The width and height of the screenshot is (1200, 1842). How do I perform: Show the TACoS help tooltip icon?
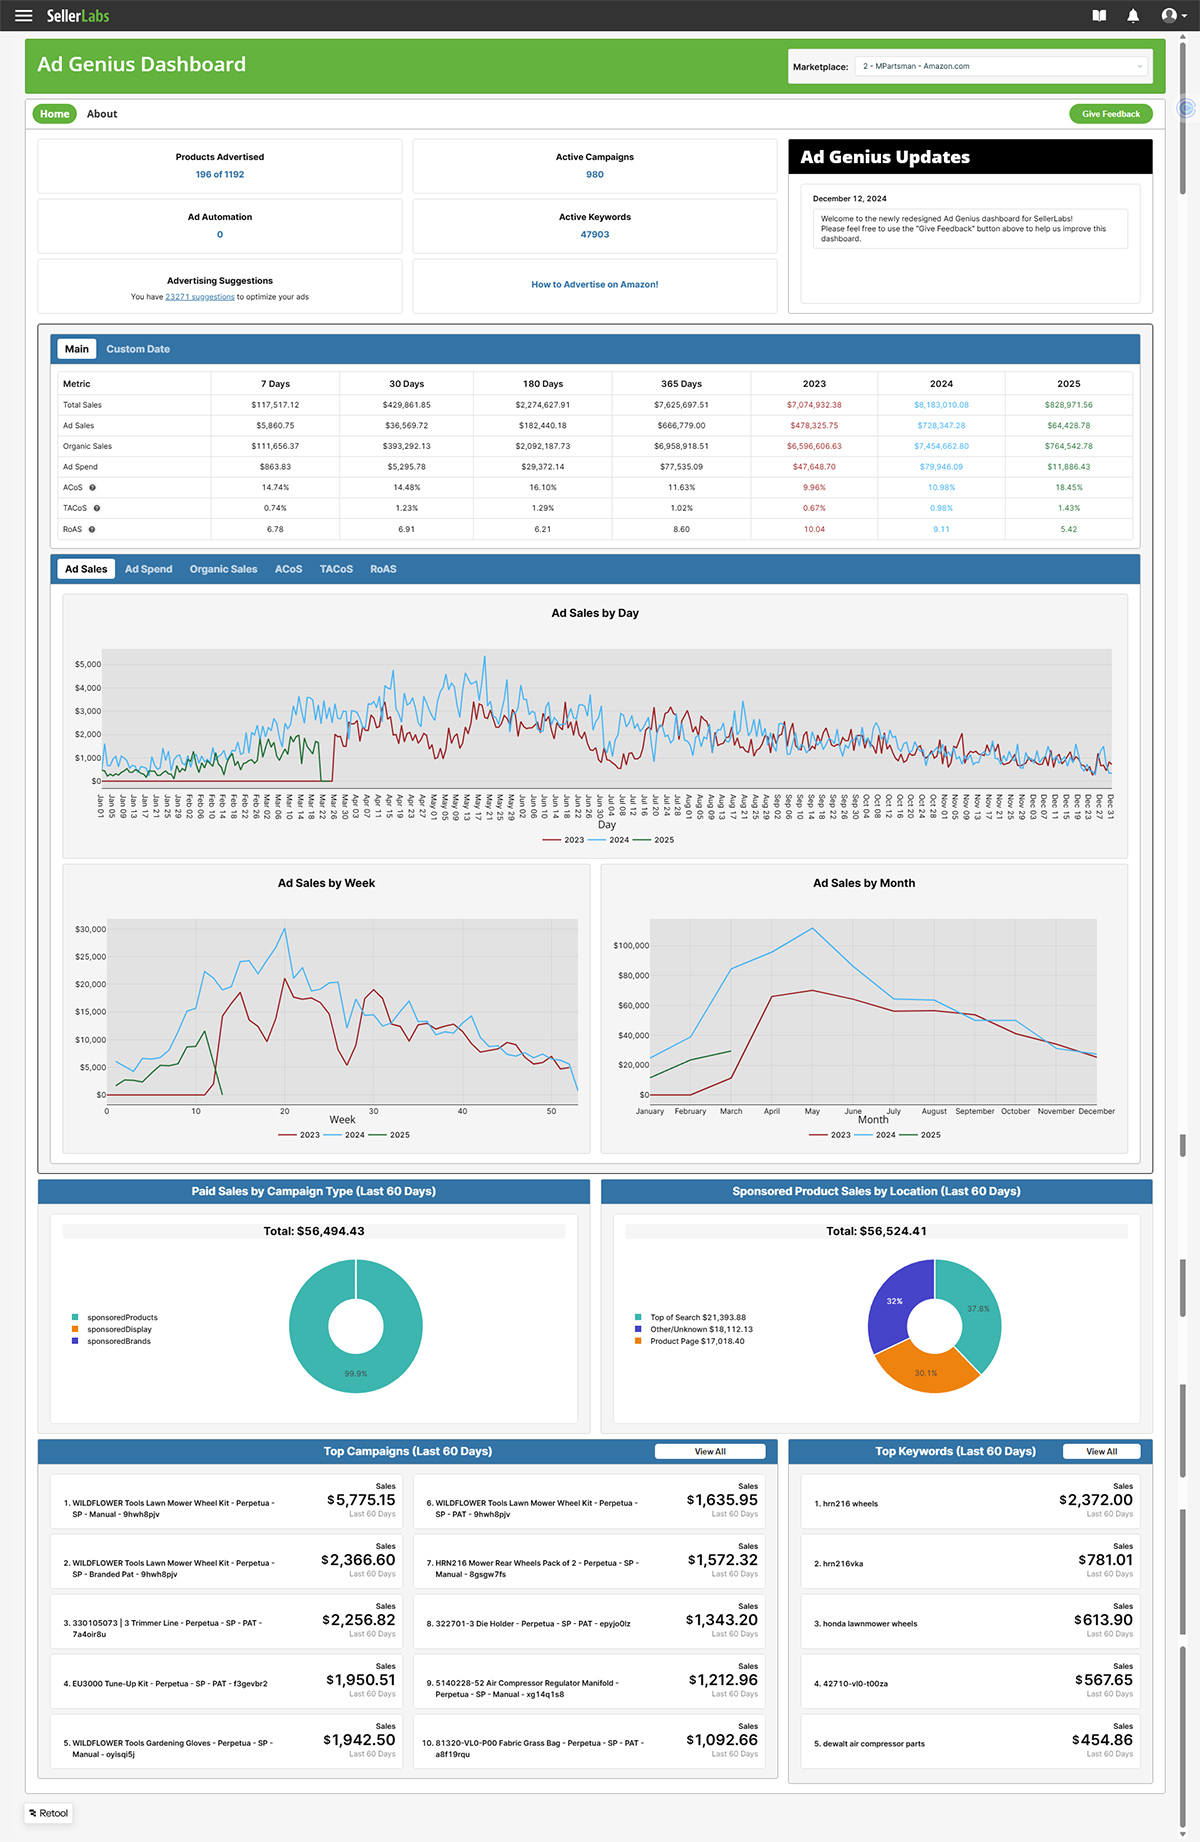point(97,508)
